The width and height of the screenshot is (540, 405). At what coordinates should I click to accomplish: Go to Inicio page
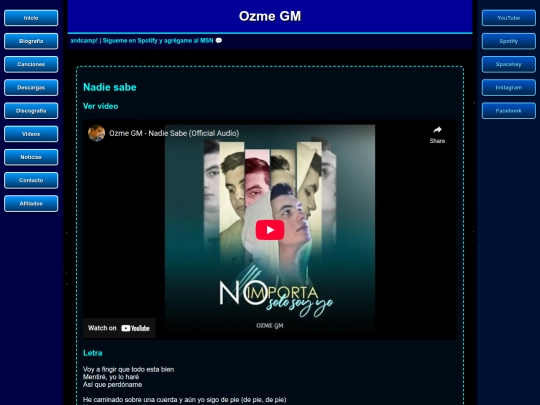pos(31,18)
